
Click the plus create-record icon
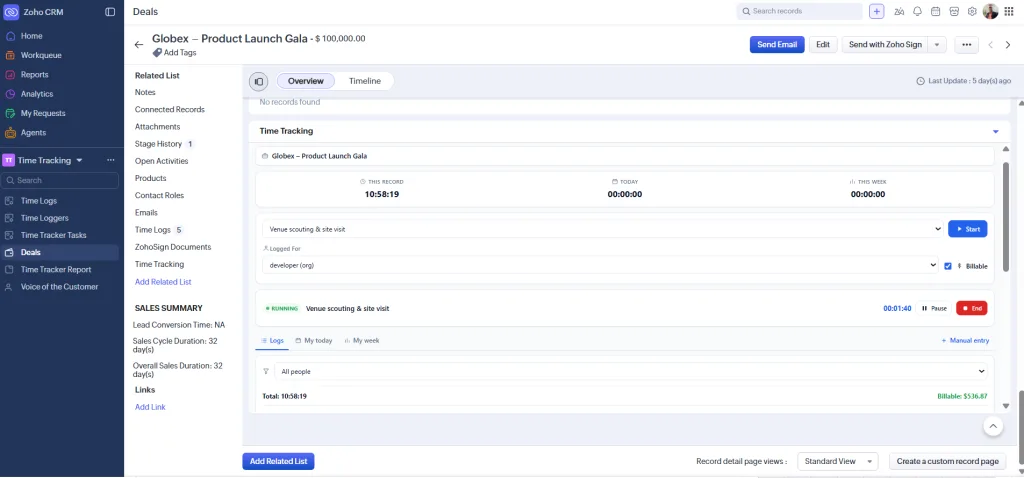pos(876,11)
